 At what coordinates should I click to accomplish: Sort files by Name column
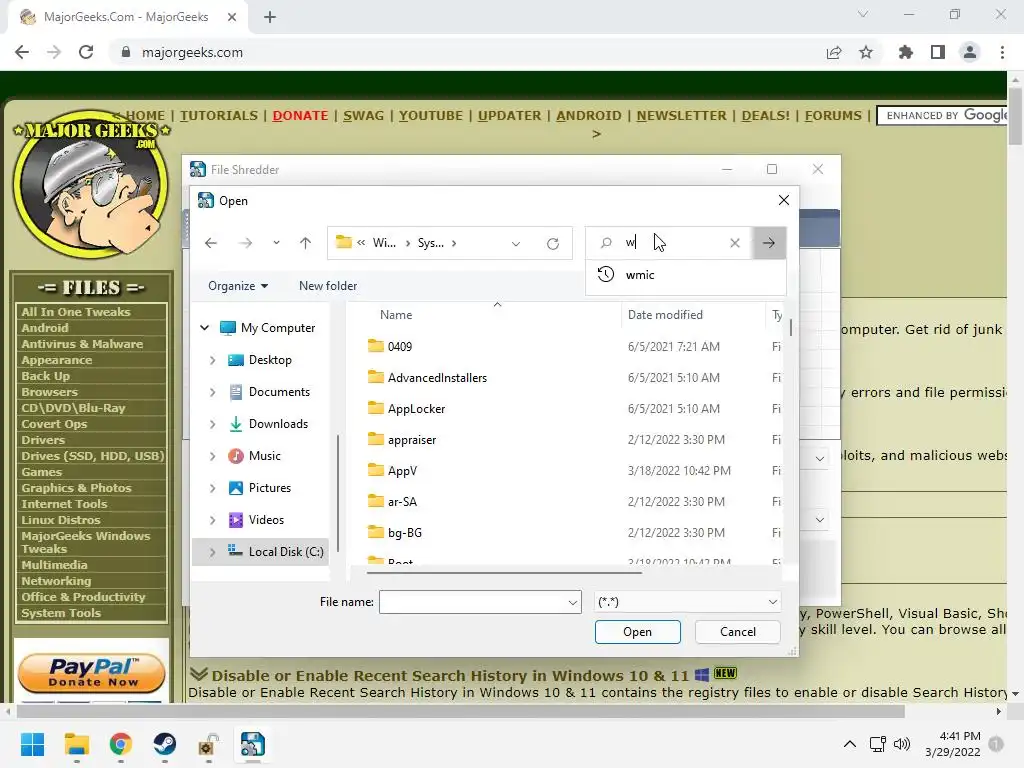point(396,315)
